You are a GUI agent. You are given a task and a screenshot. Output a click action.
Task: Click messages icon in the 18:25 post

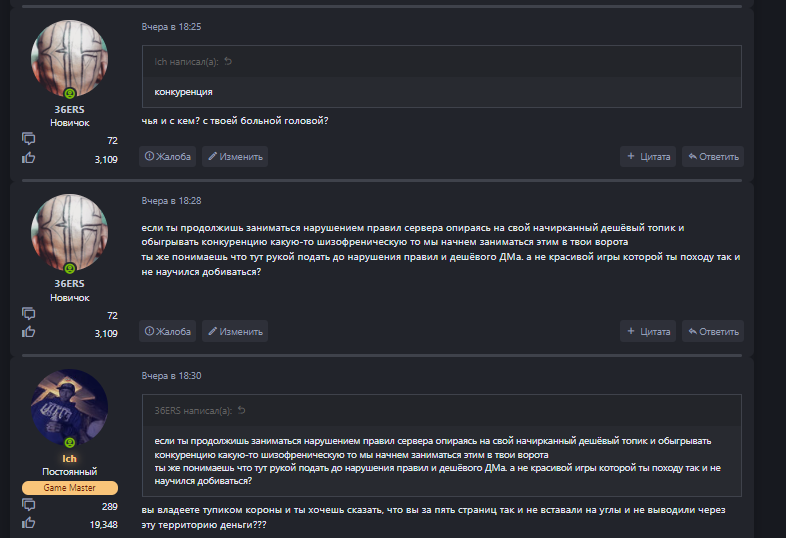click(x=28, y=140)
